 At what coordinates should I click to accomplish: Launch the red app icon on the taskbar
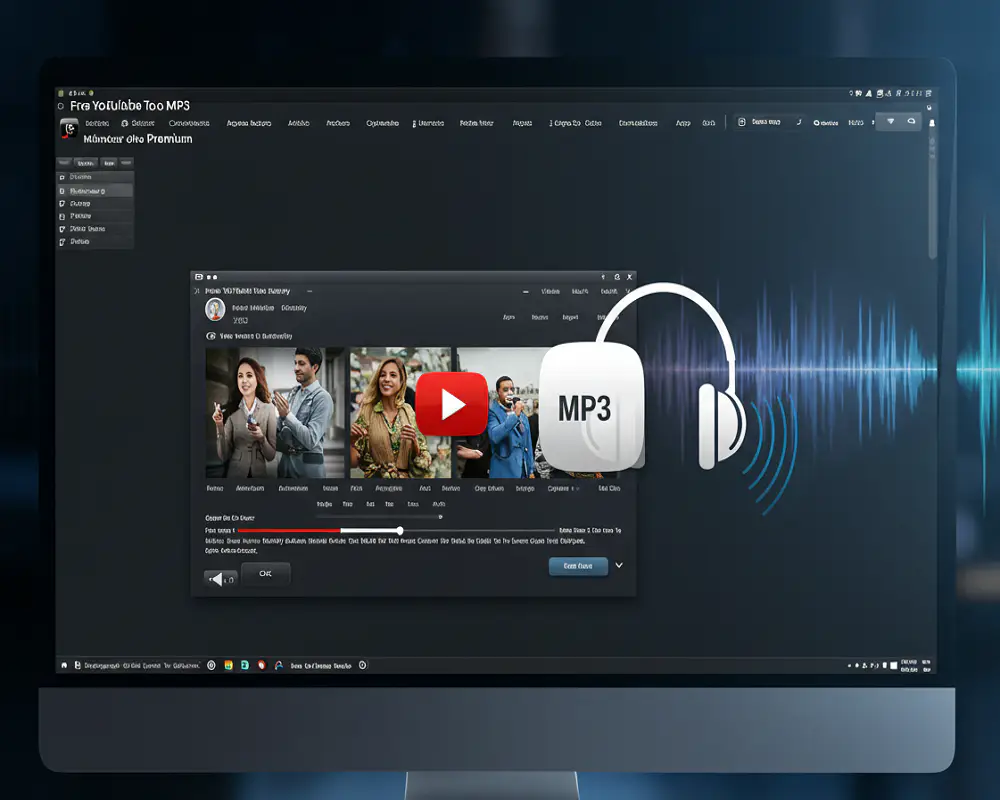pyautogui.click(x=261, y=665)
